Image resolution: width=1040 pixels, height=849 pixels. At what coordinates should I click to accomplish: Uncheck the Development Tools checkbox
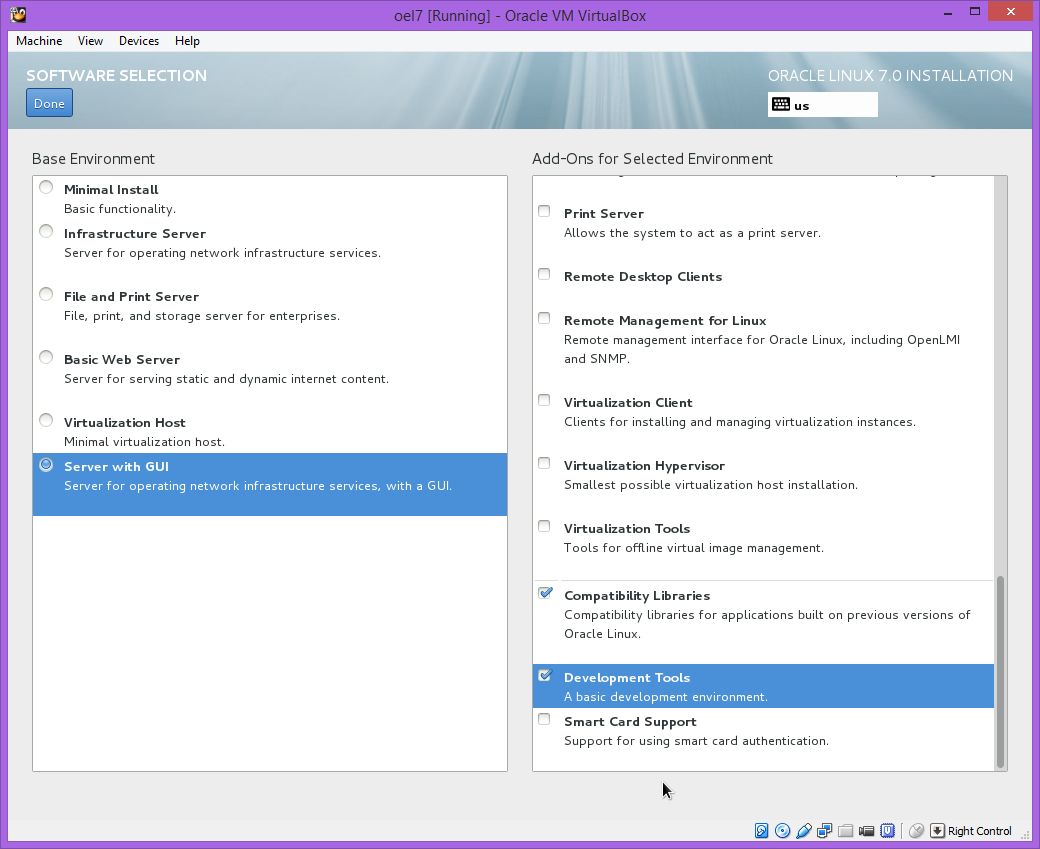point(545,675)
